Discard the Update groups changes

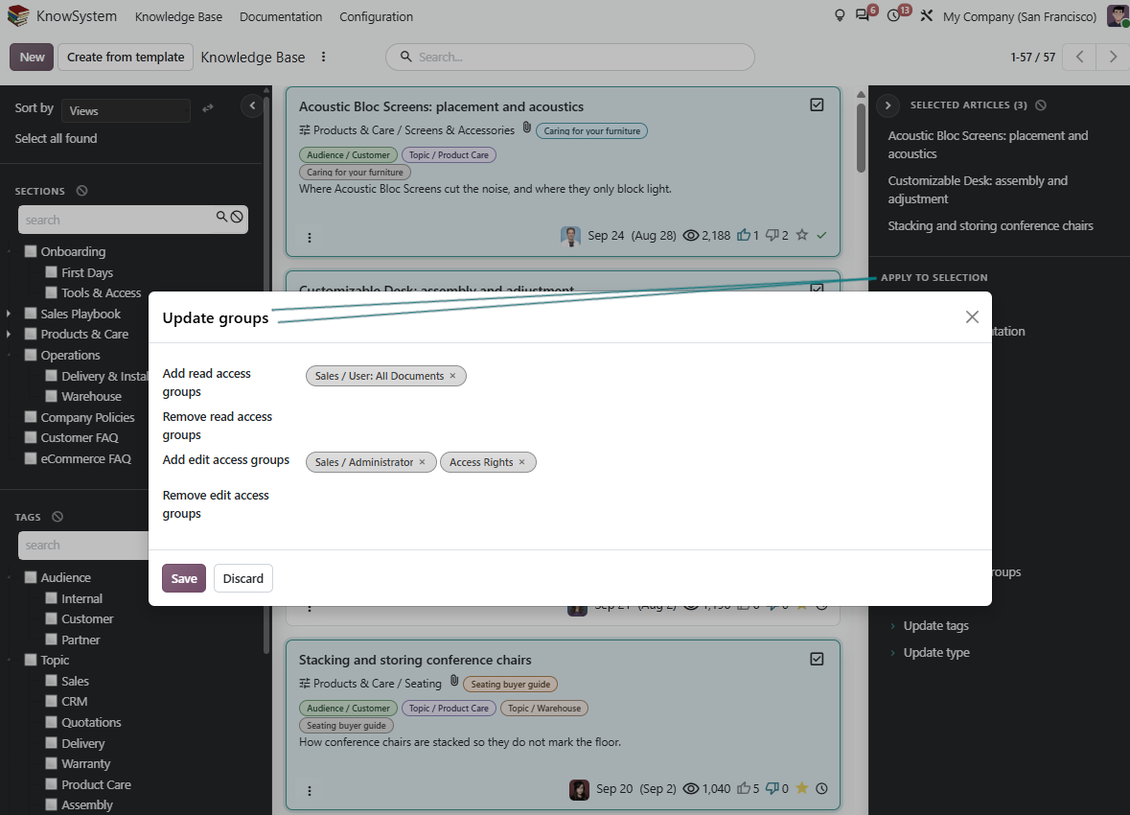pyautogui.click(x=243, y=578)
